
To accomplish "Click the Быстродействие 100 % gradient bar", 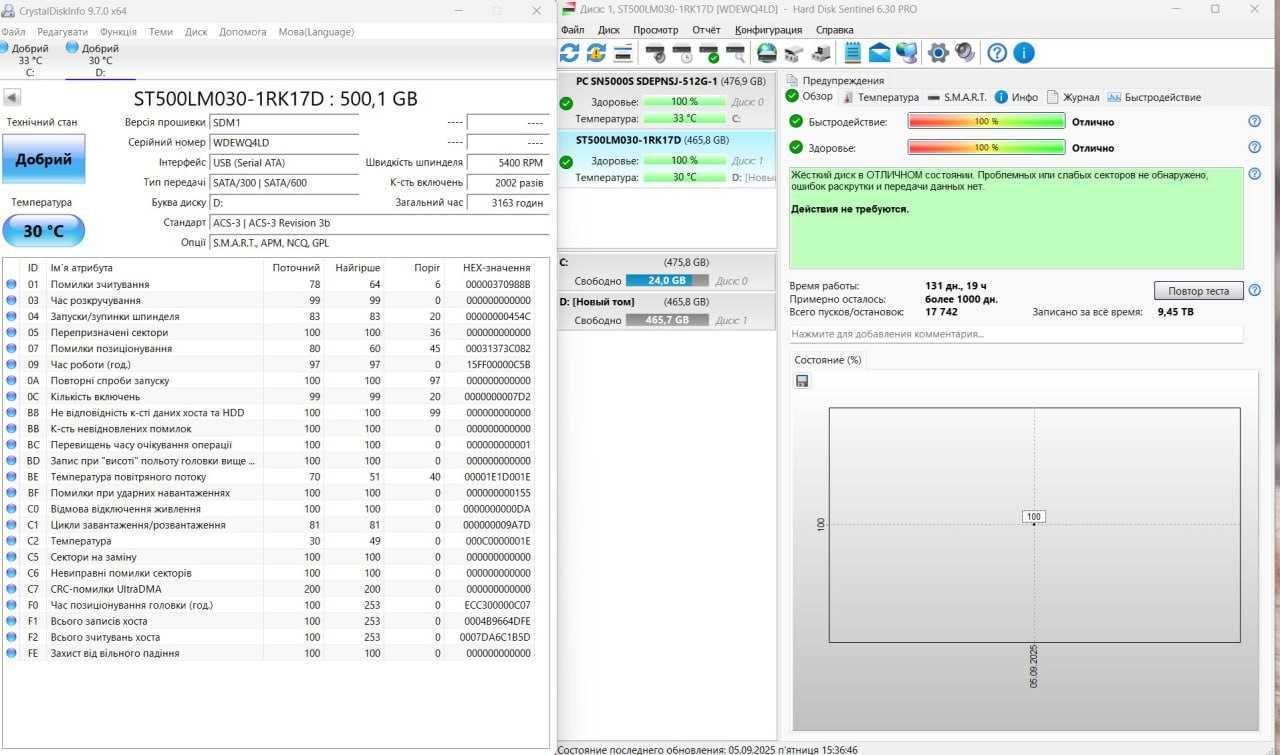I will click(x=986, y=121).
